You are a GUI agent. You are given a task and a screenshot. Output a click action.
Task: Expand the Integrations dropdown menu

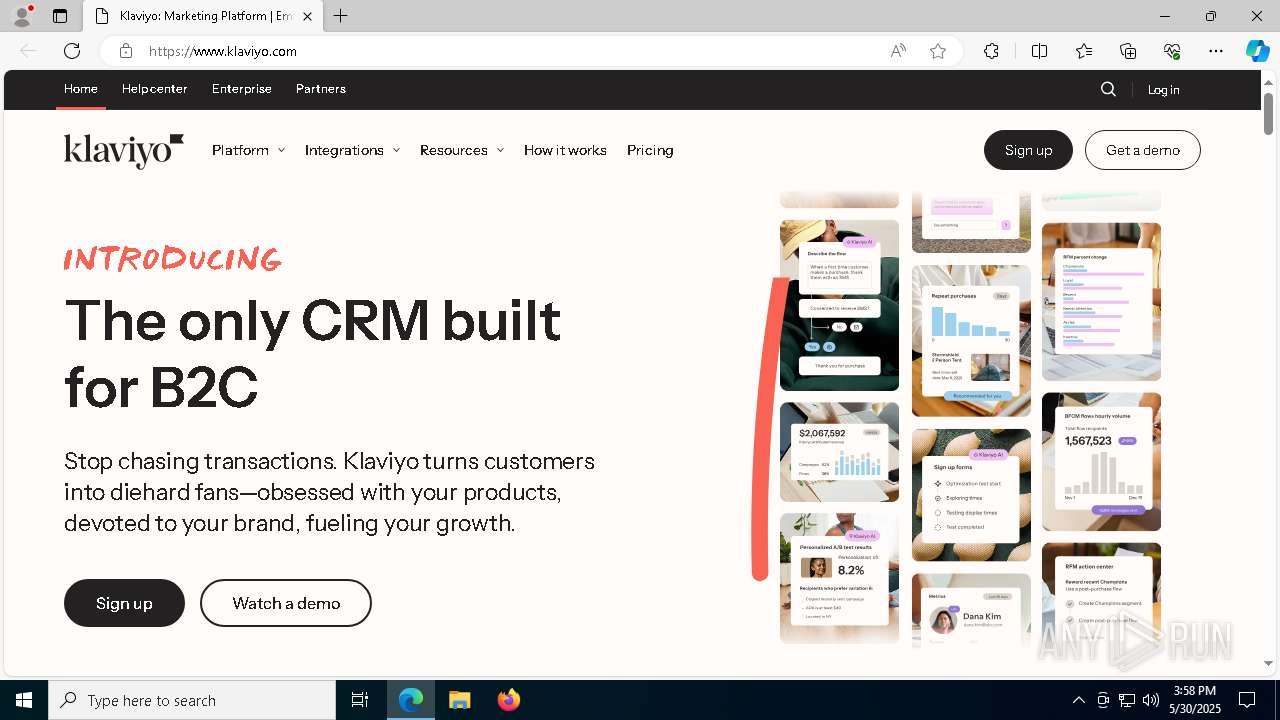coord(352,150)
